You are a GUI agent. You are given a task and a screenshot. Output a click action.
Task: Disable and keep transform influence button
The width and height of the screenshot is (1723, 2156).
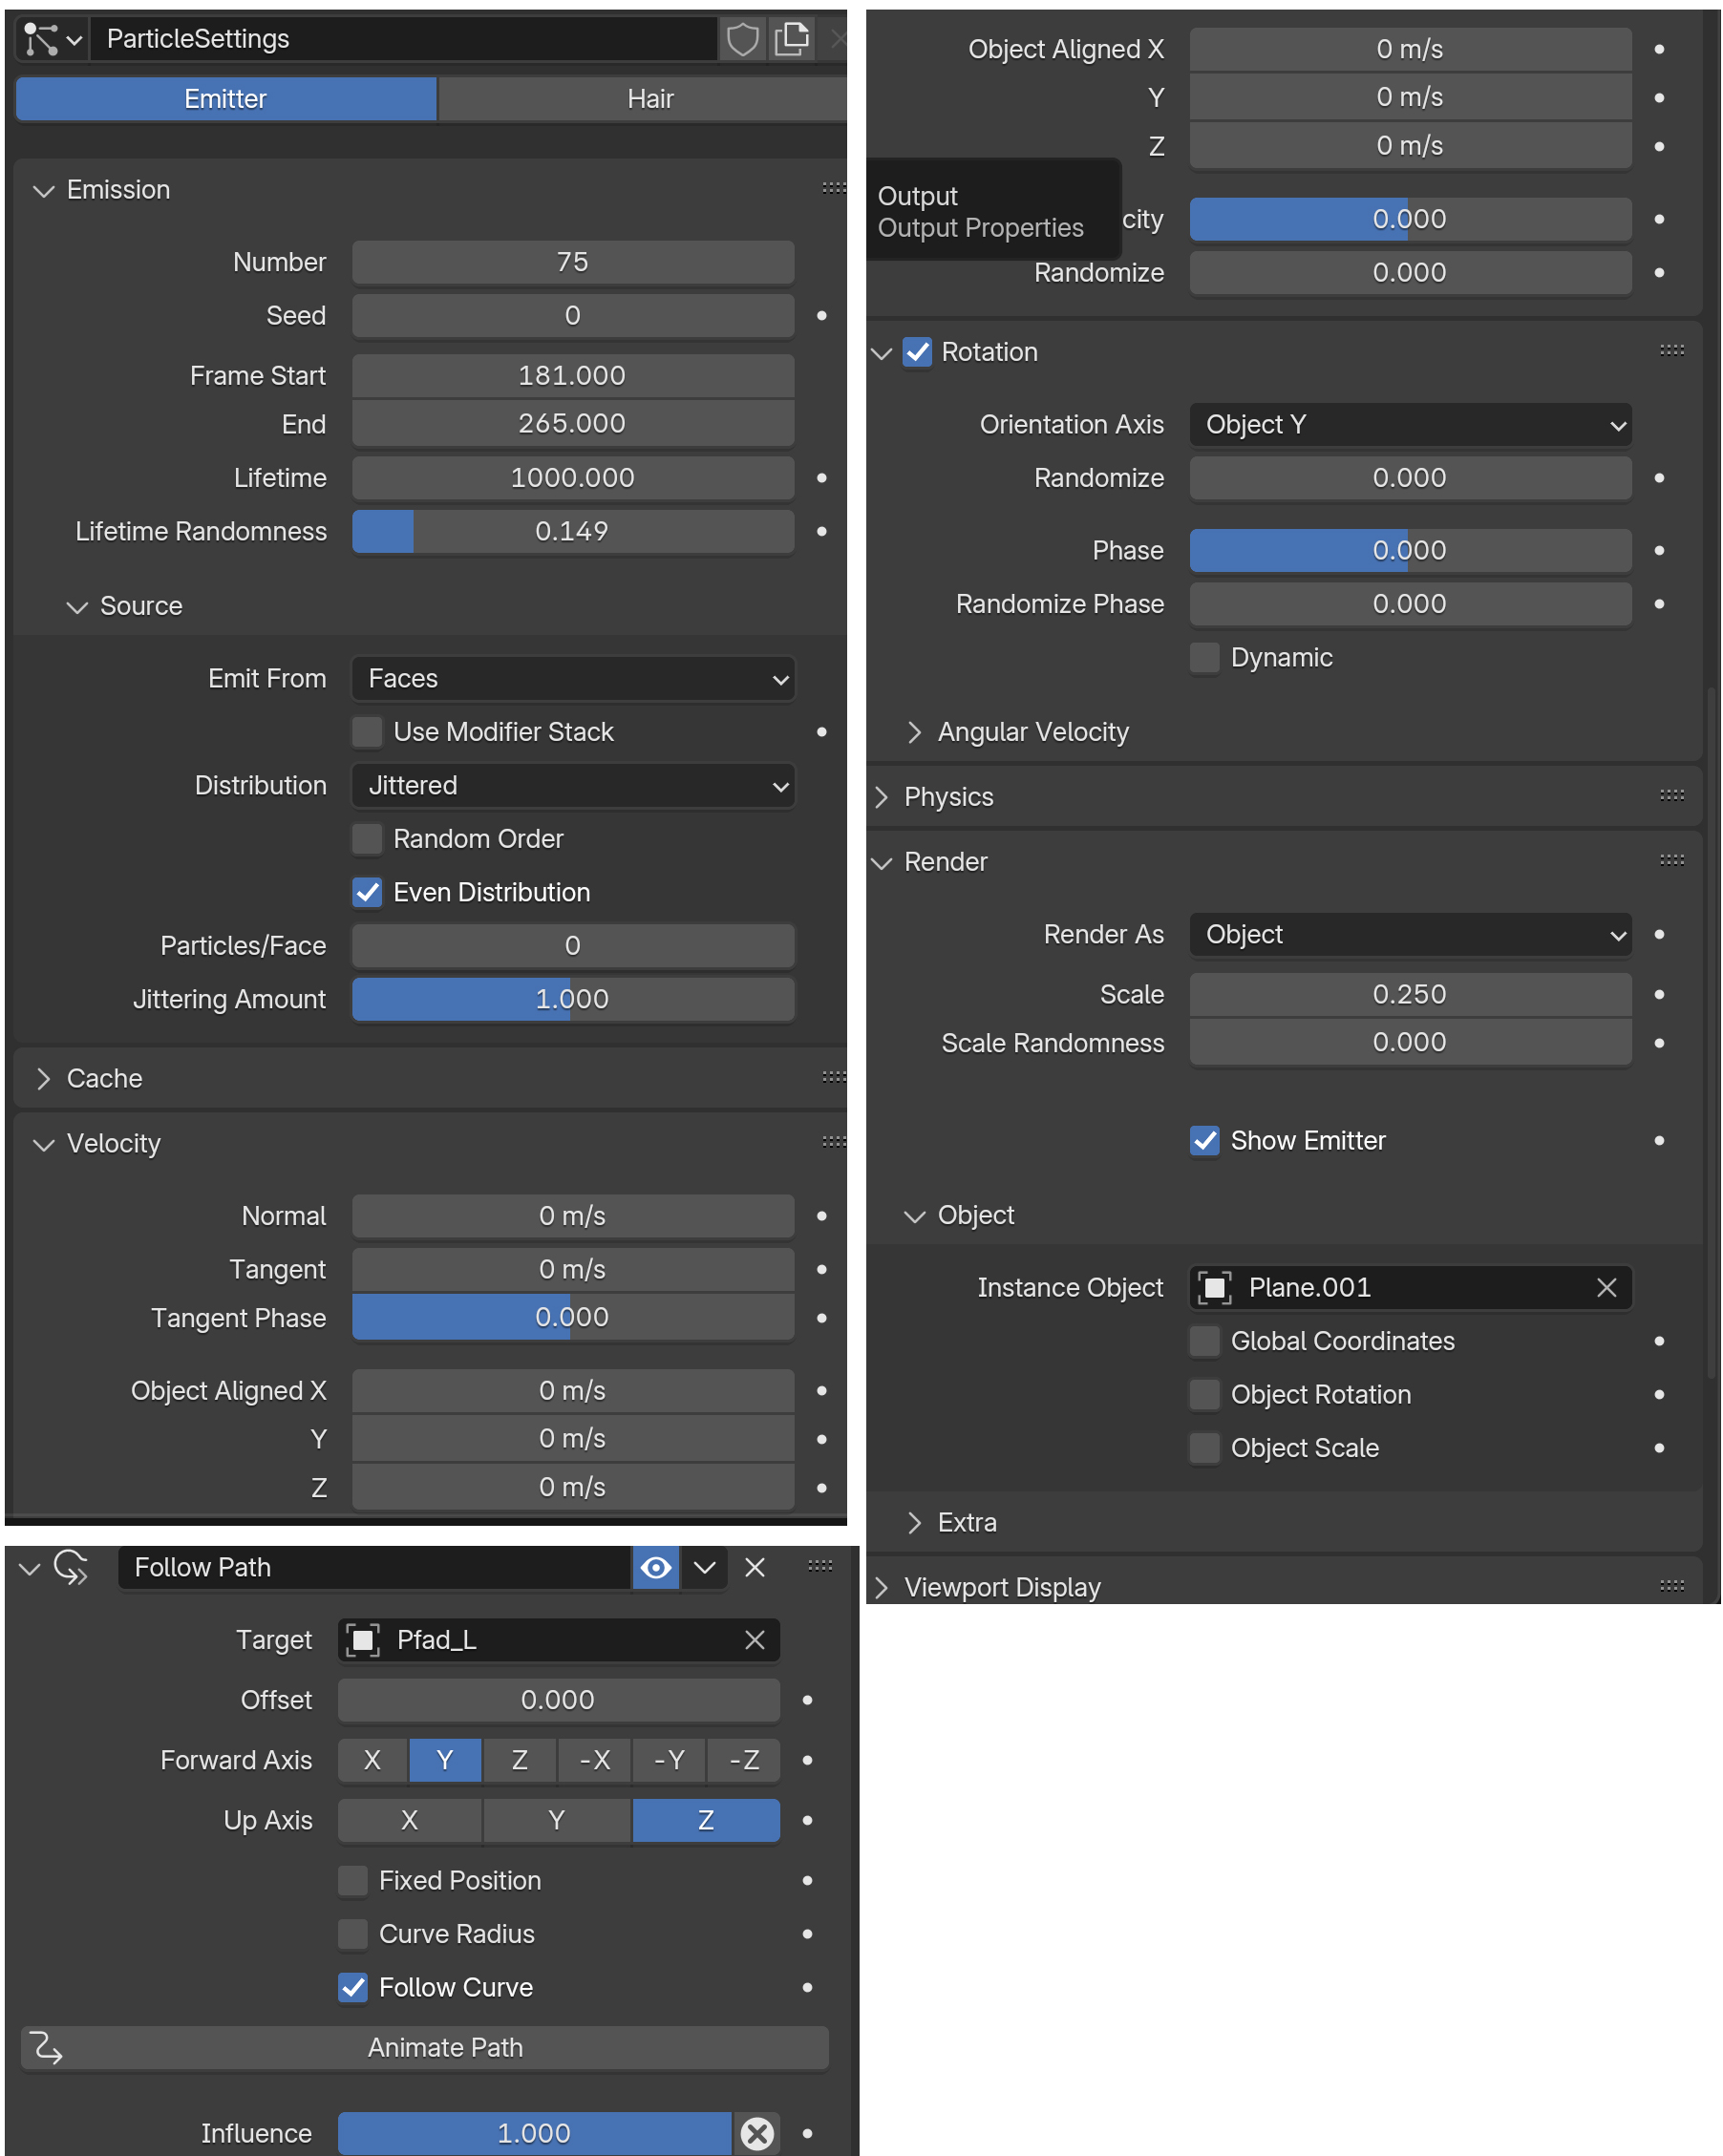click(757, 2133)
